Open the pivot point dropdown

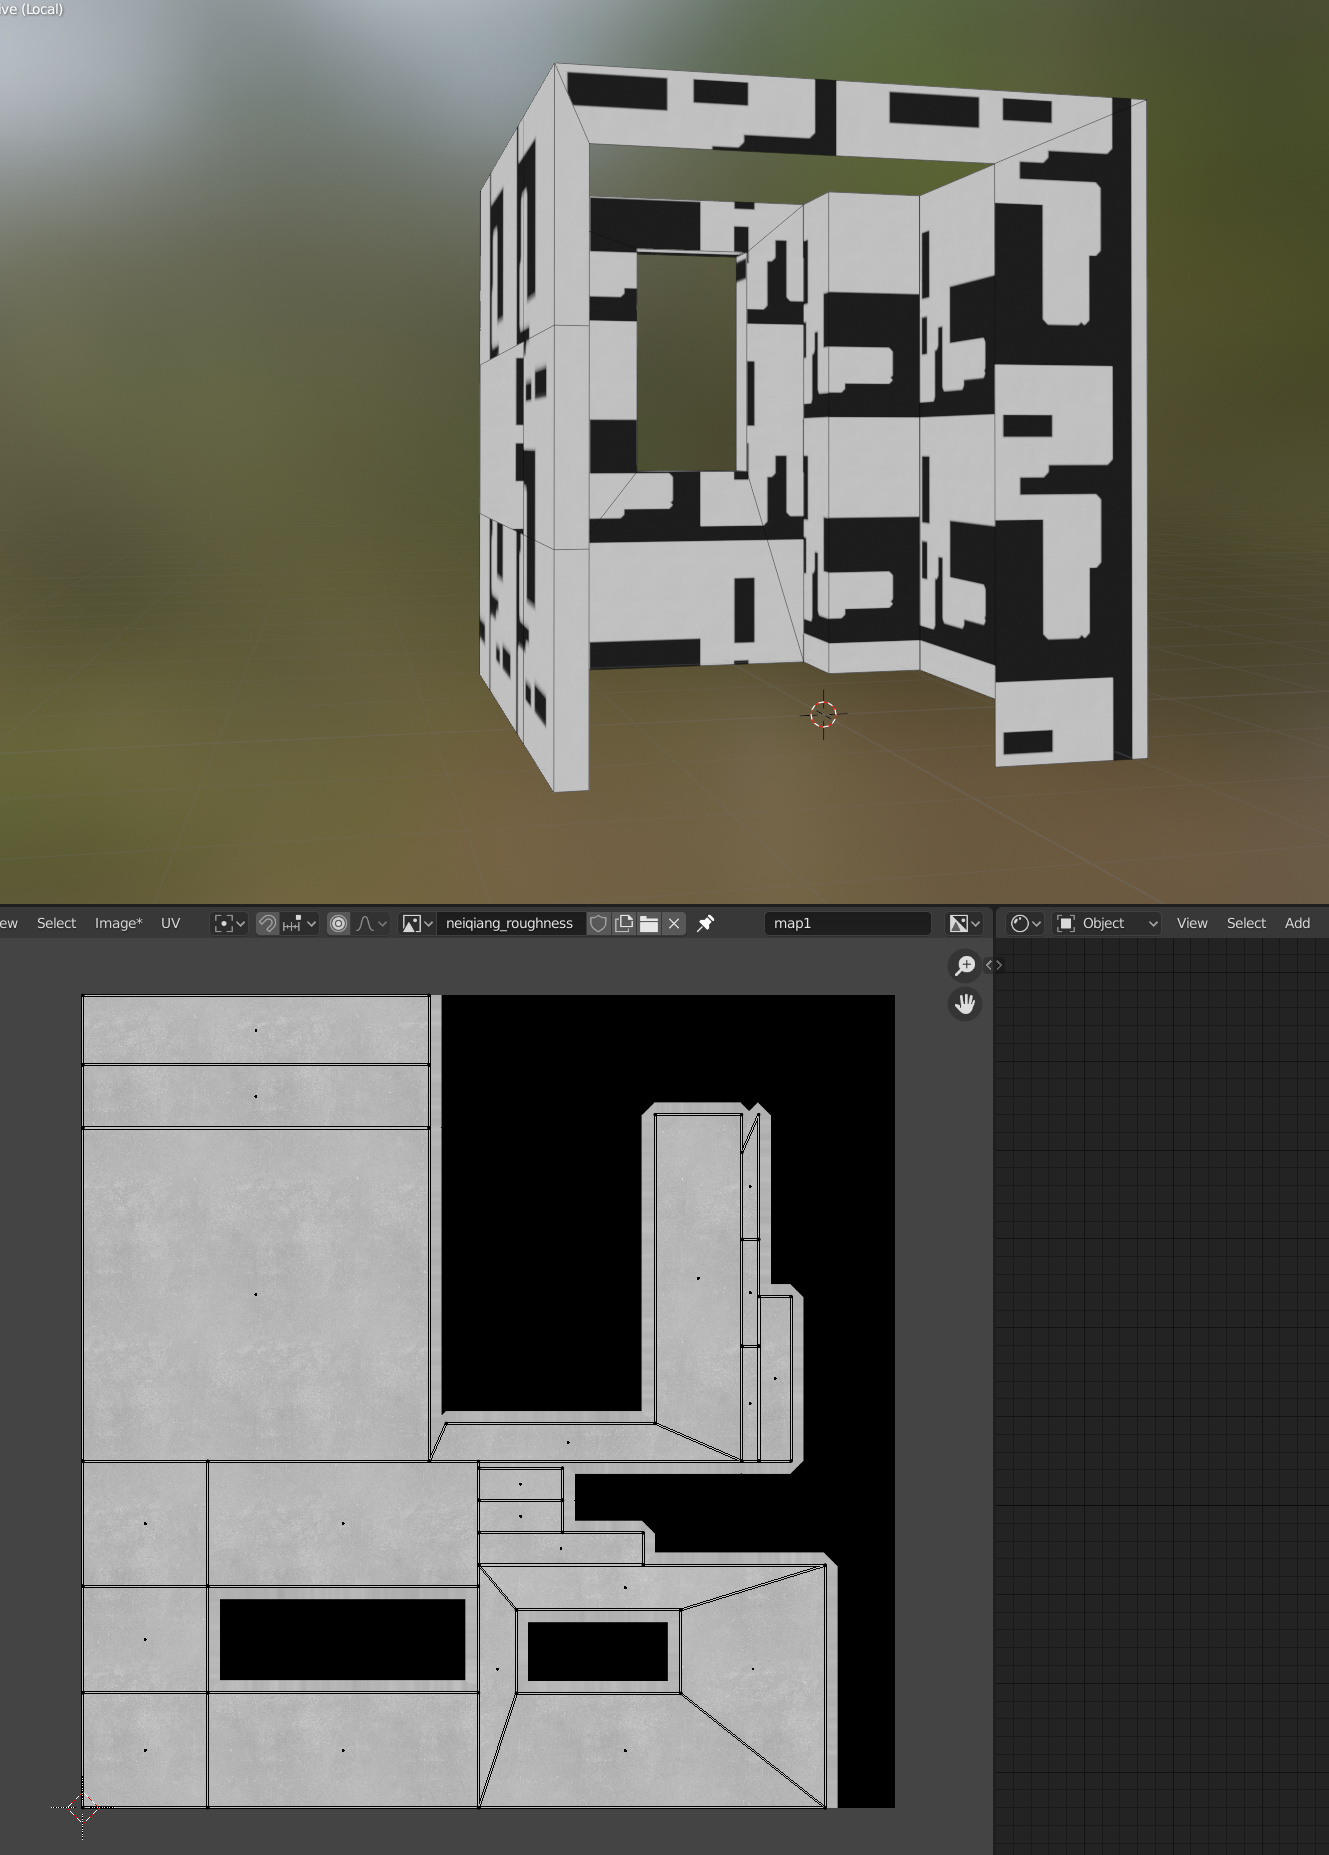[230, 923]
